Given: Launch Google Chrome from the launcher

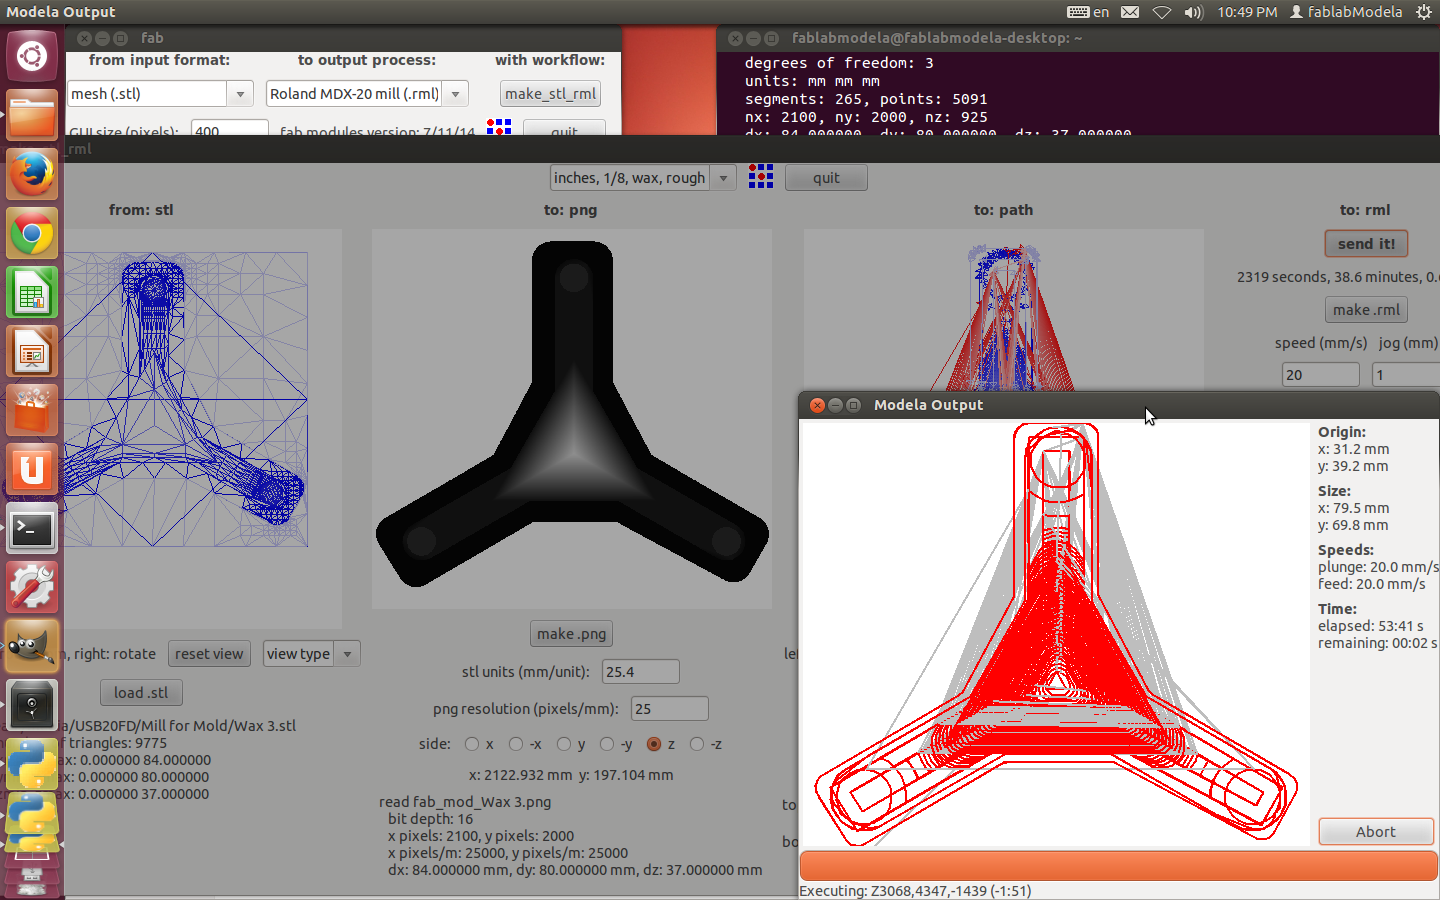Looking at the screenshot, I should (x=32, y=234).
